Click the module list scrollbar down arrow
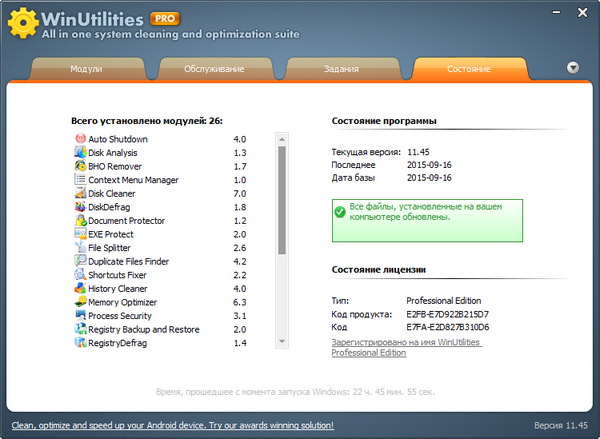The image size is (600, 439). coord(282,343)
